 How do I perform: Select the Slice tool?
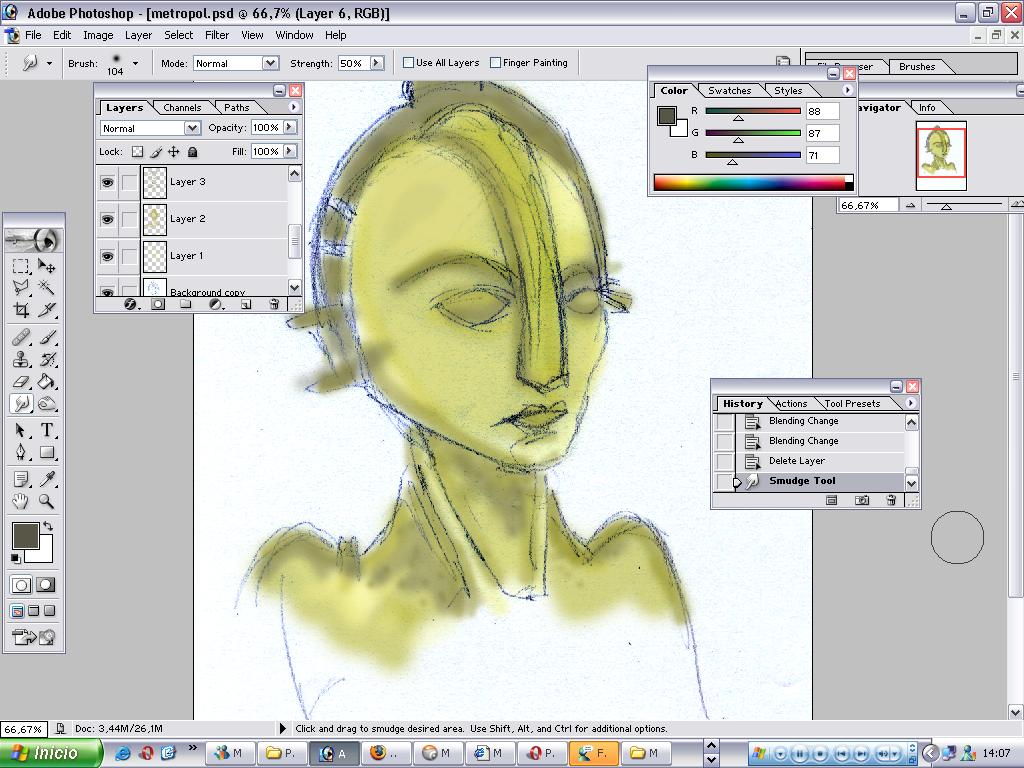click(46, 310)
